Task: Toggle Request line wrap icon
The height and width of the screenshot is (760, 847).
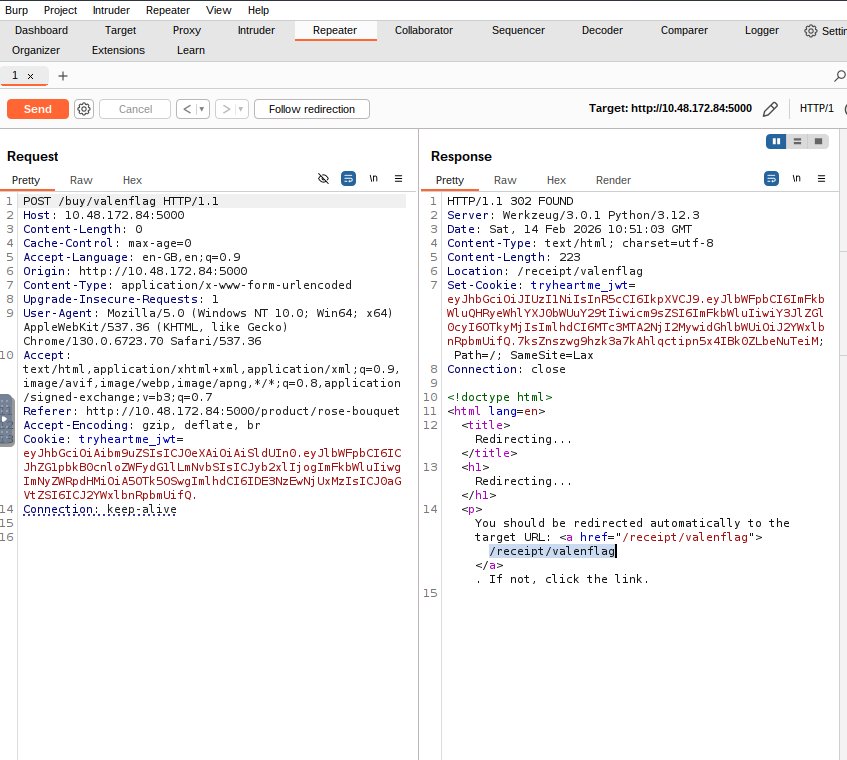Action: point(348,179)
